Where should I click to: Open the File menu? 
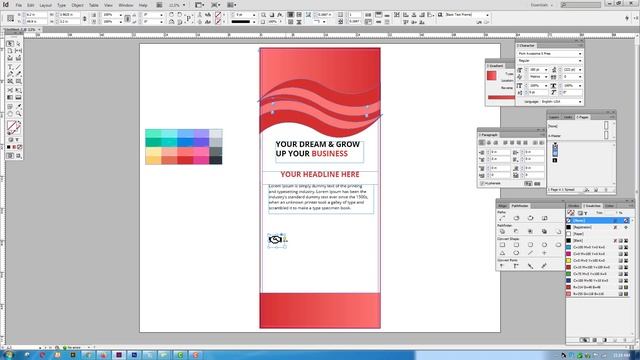[19, 5]
